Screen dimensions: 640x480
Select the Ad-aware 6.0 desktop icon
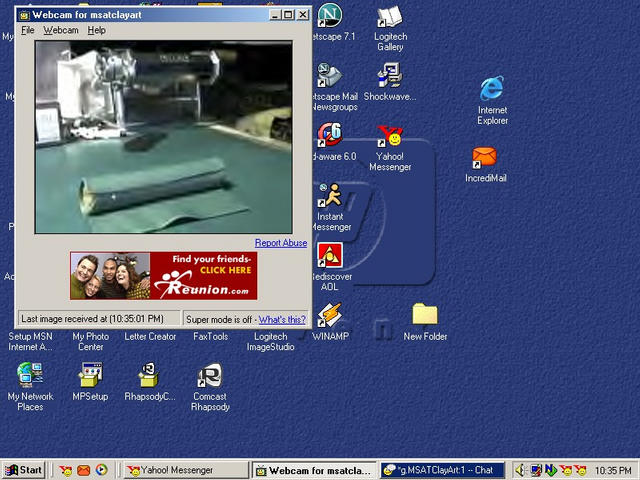pos(330,135)
